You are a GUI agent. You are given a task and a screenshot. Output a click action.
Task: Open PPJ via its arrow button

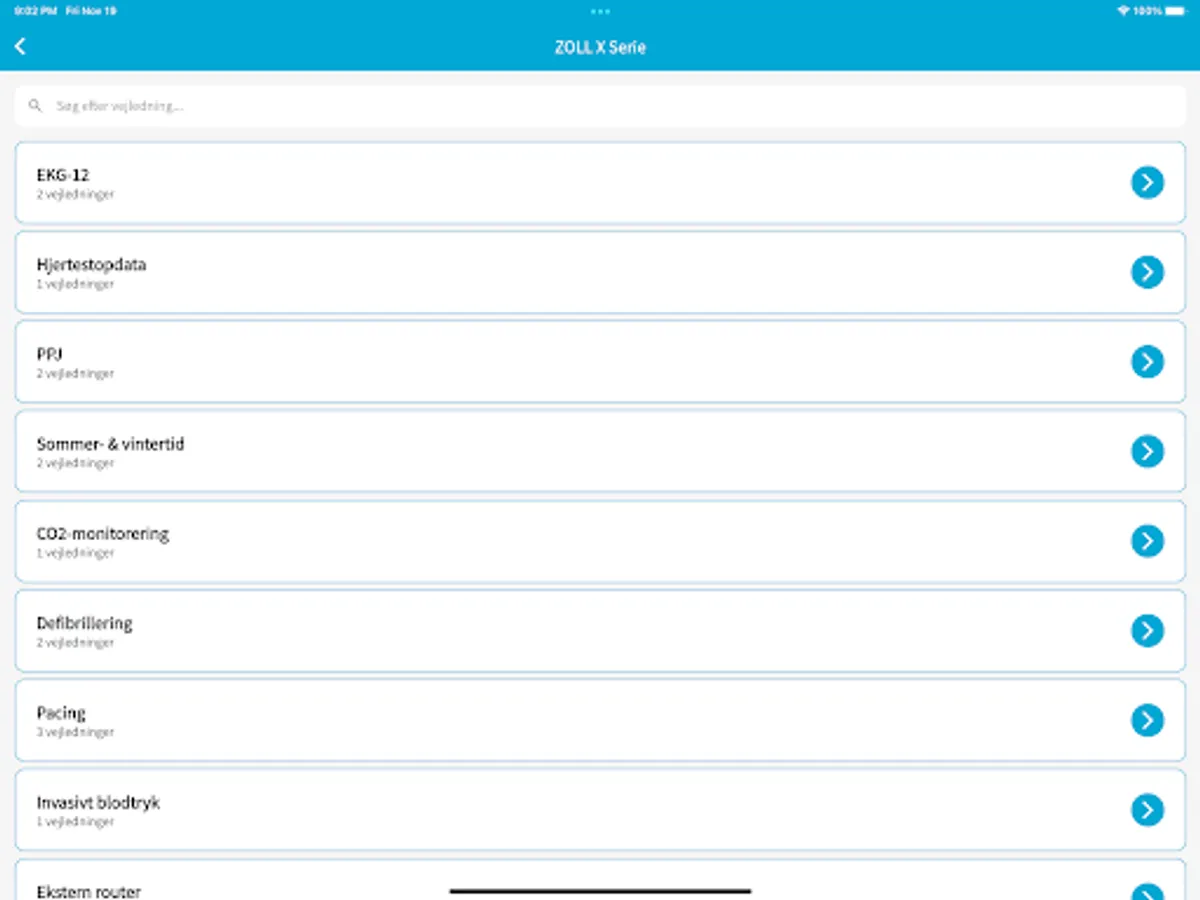point(1147,361)
